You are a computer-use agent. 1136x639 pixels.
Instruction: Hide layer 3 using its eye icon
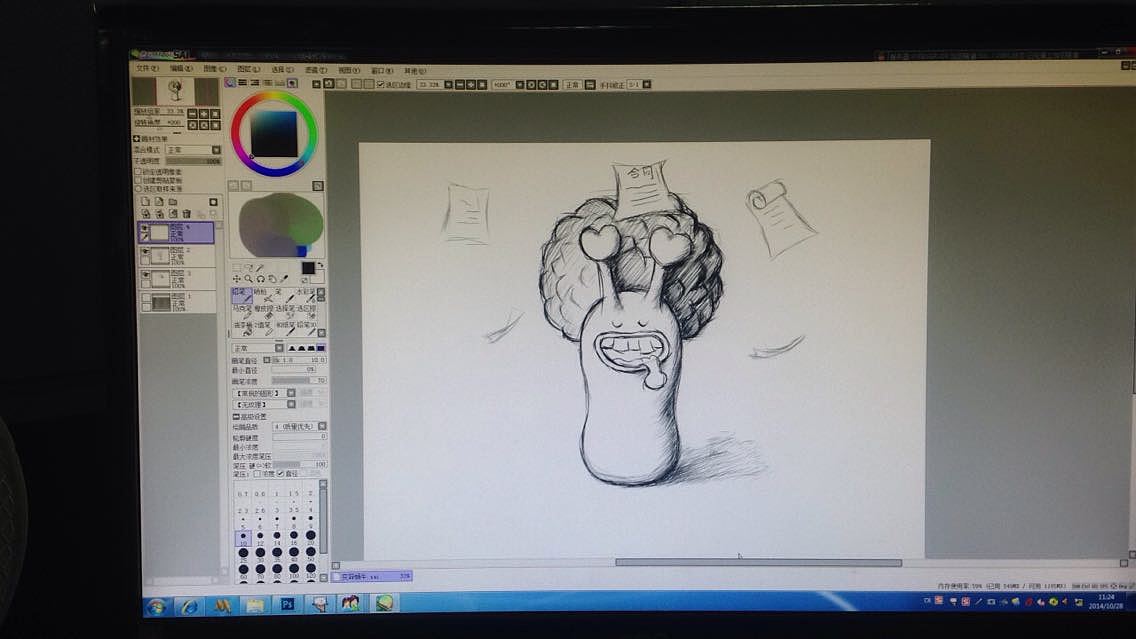144,274
